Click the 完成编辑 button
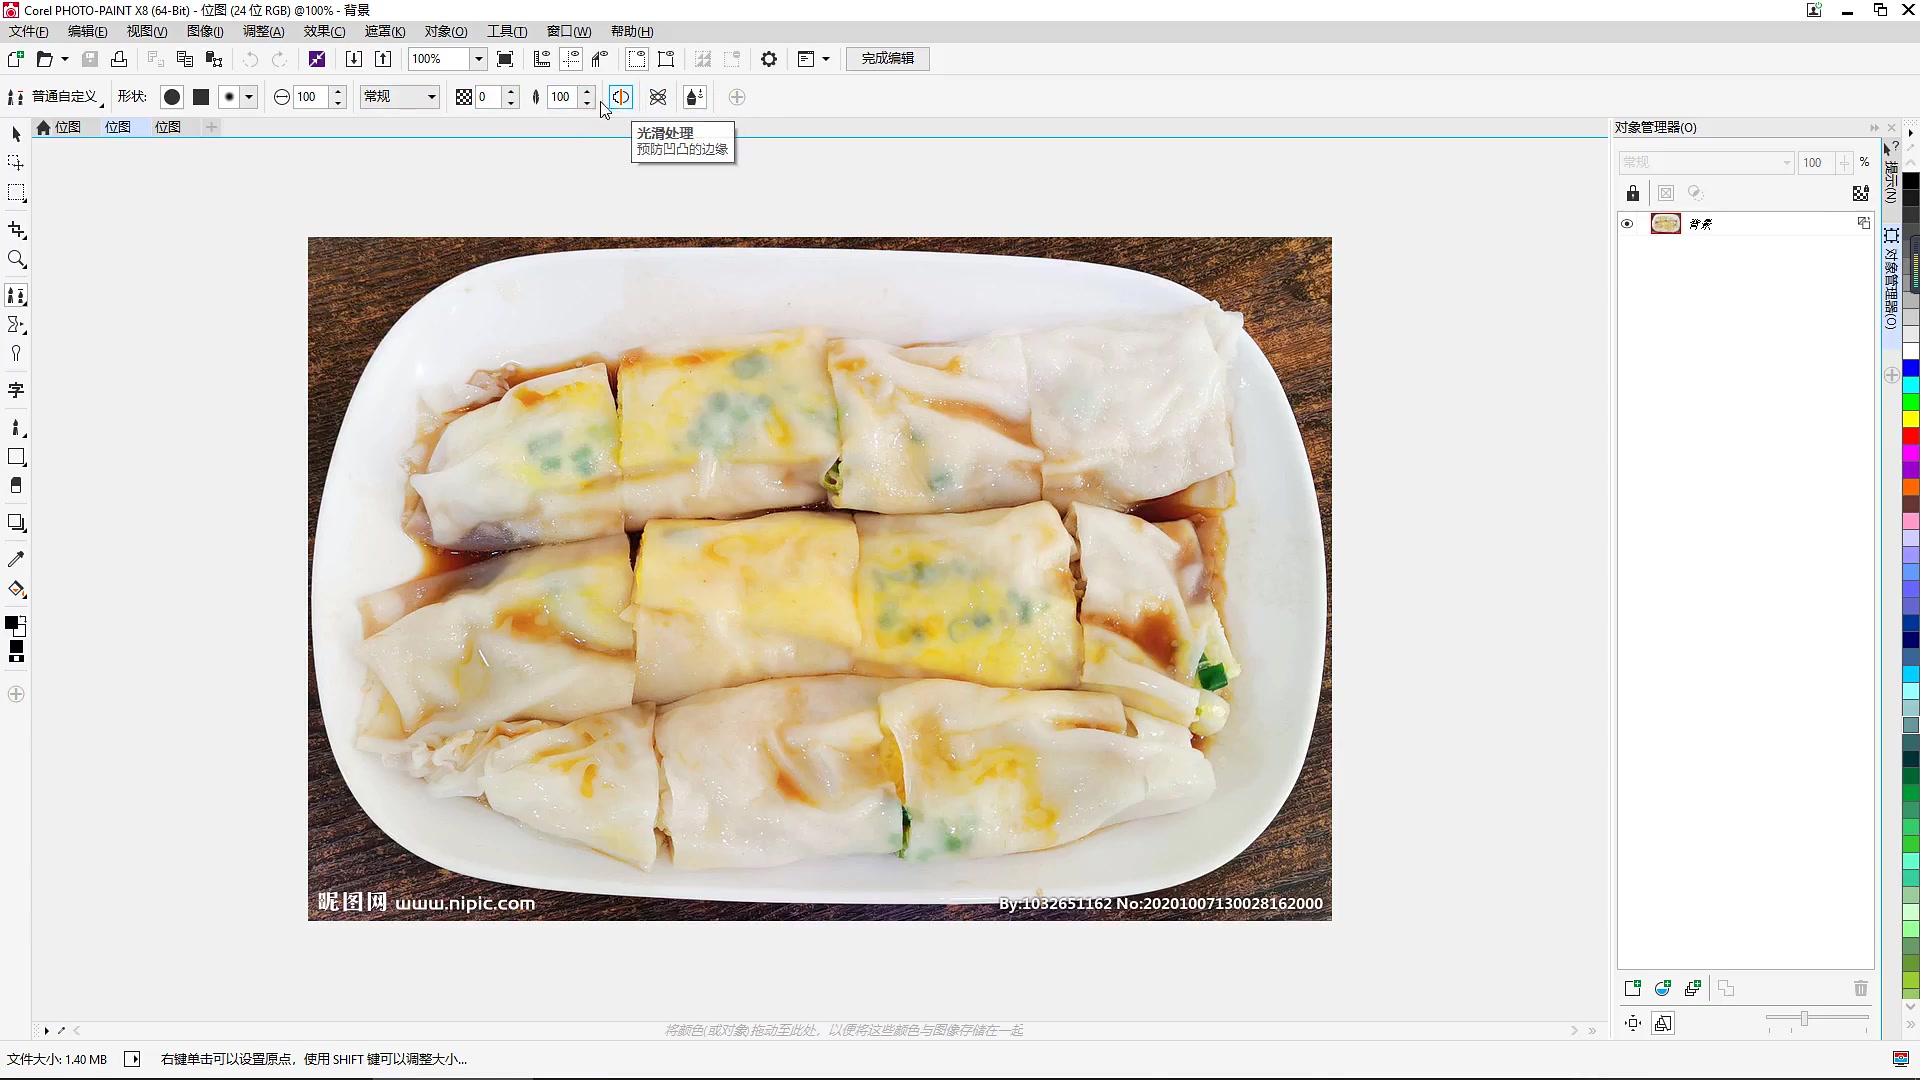This screenshot has height=1080, width=1920. click(888, 59)
